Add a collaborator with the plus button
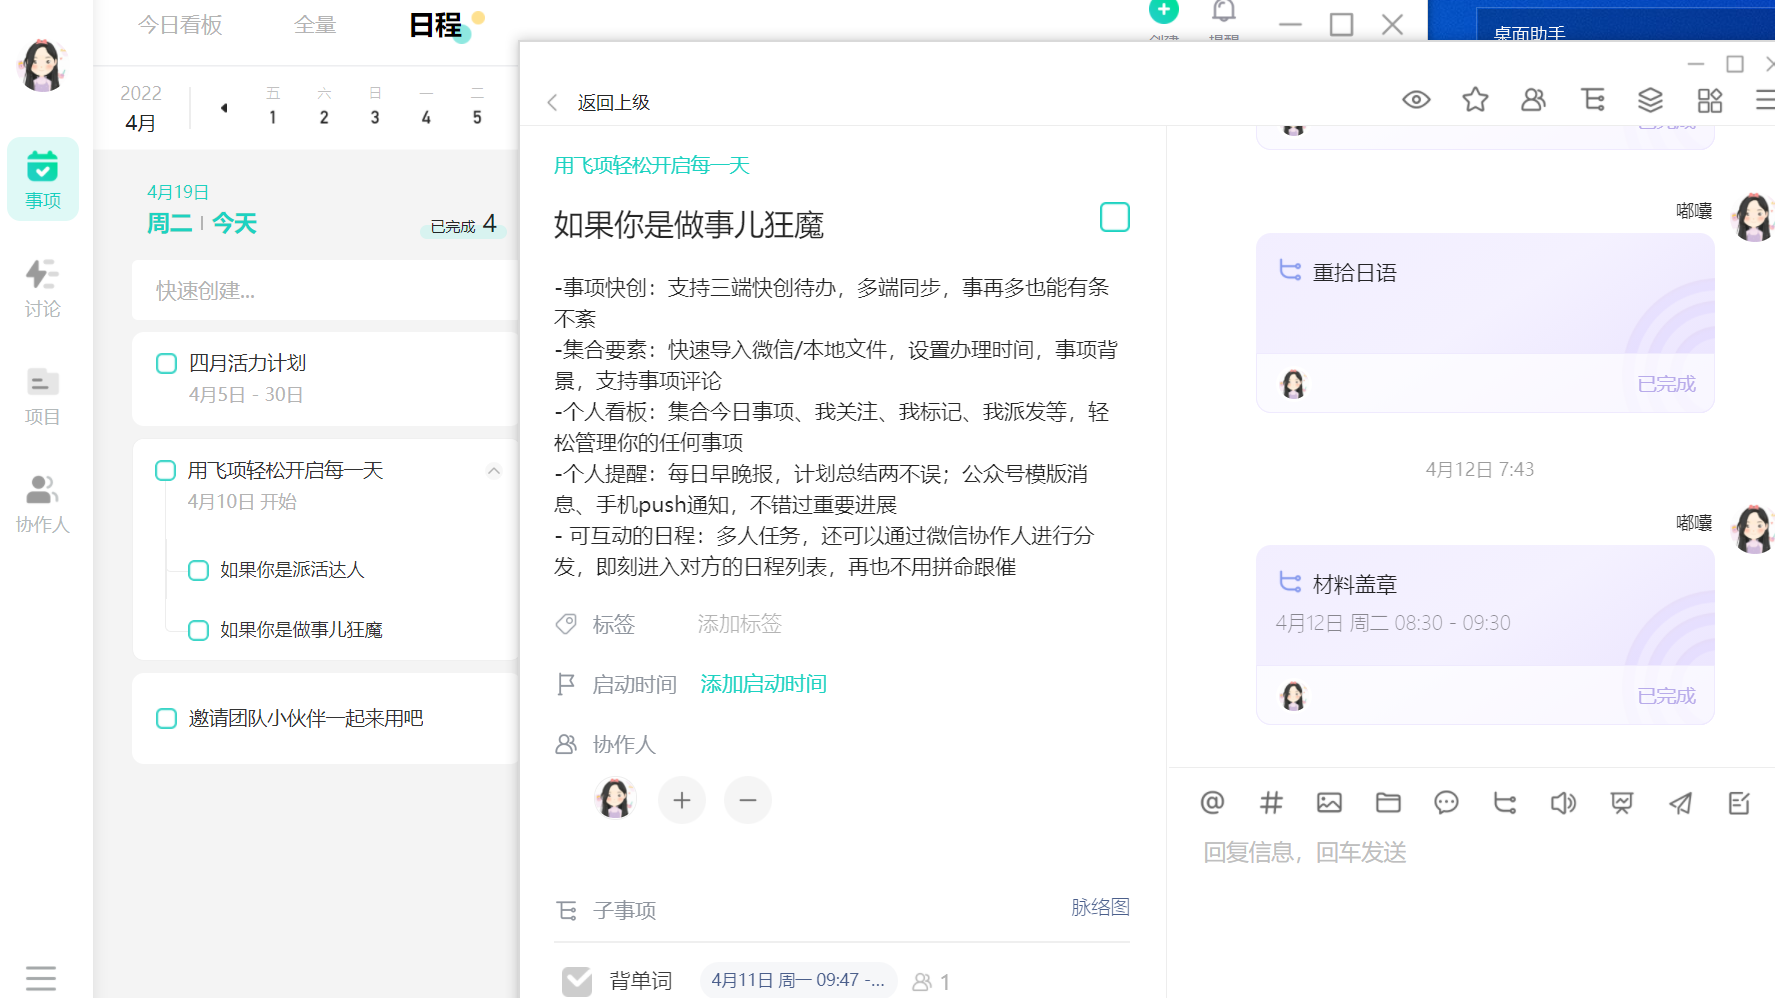This screenshot has width=1775, height=998. 682,800
